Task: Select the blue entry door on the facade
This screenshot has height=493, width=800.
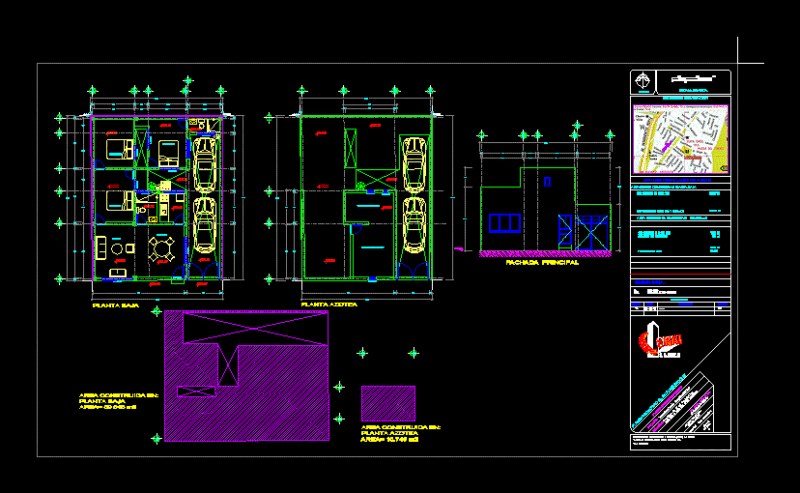Action: click(565, 232)
